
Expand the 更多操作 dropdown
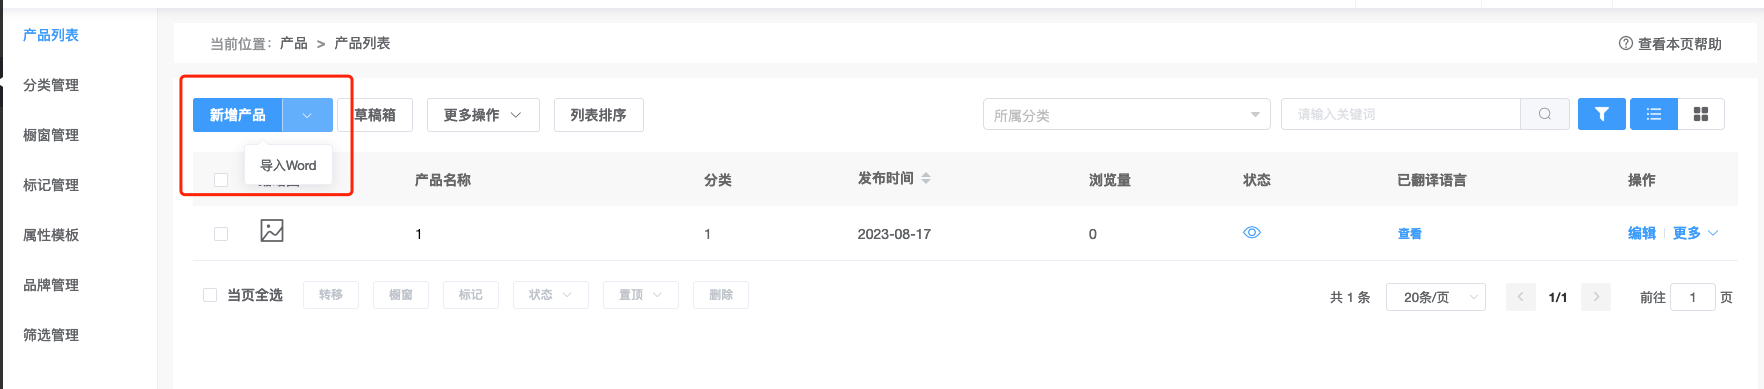pos(483,115)
